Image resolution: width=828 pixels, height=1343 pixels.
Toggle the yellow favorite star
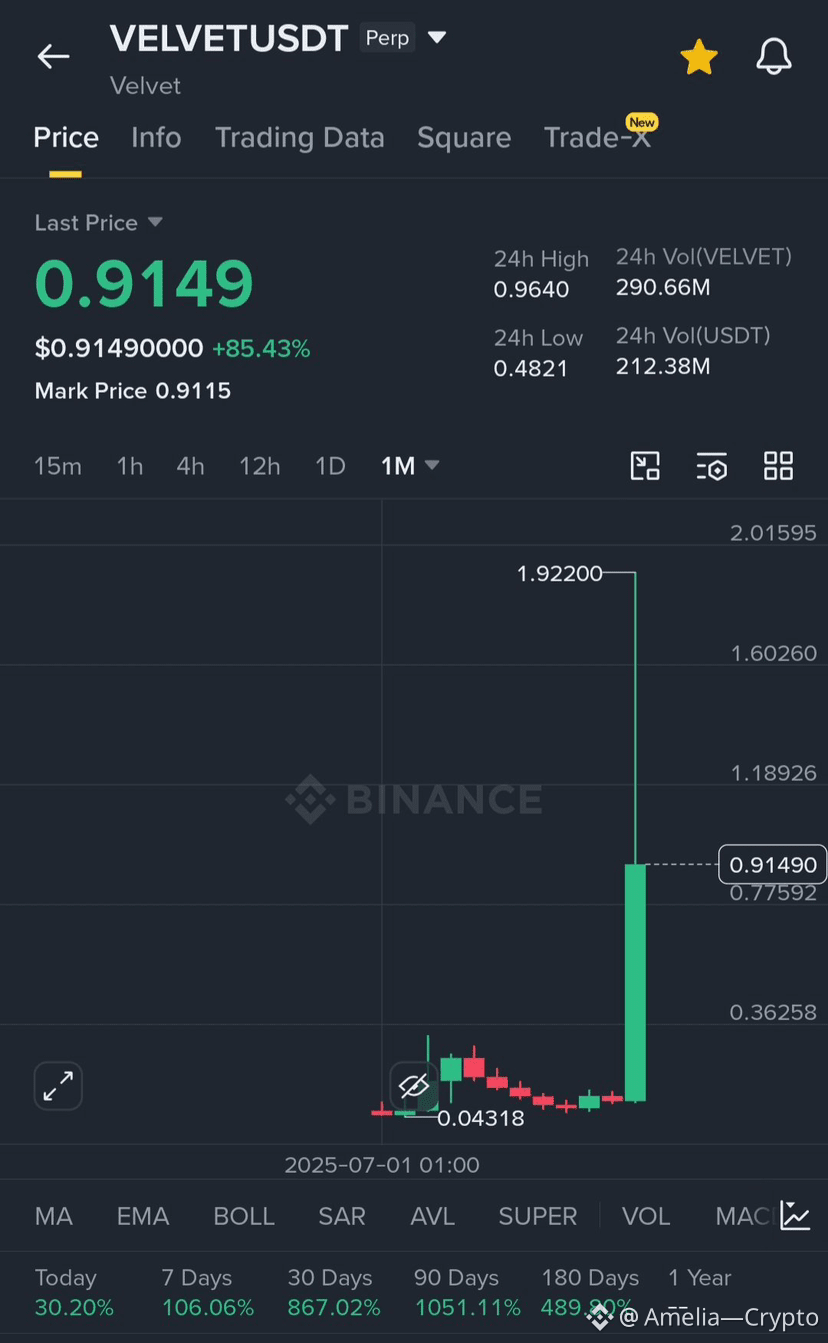point(699,57)
